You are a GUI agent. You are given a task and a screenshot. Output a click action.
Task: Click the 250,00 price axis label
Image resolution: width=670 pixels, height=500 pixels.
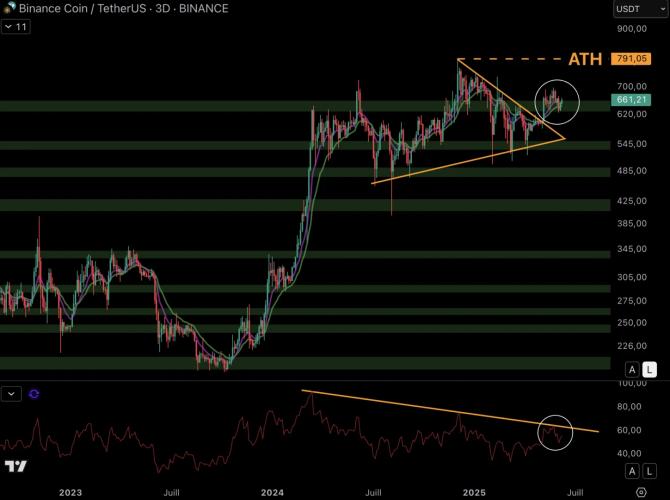pyautogui.click(x=632, y=323)
